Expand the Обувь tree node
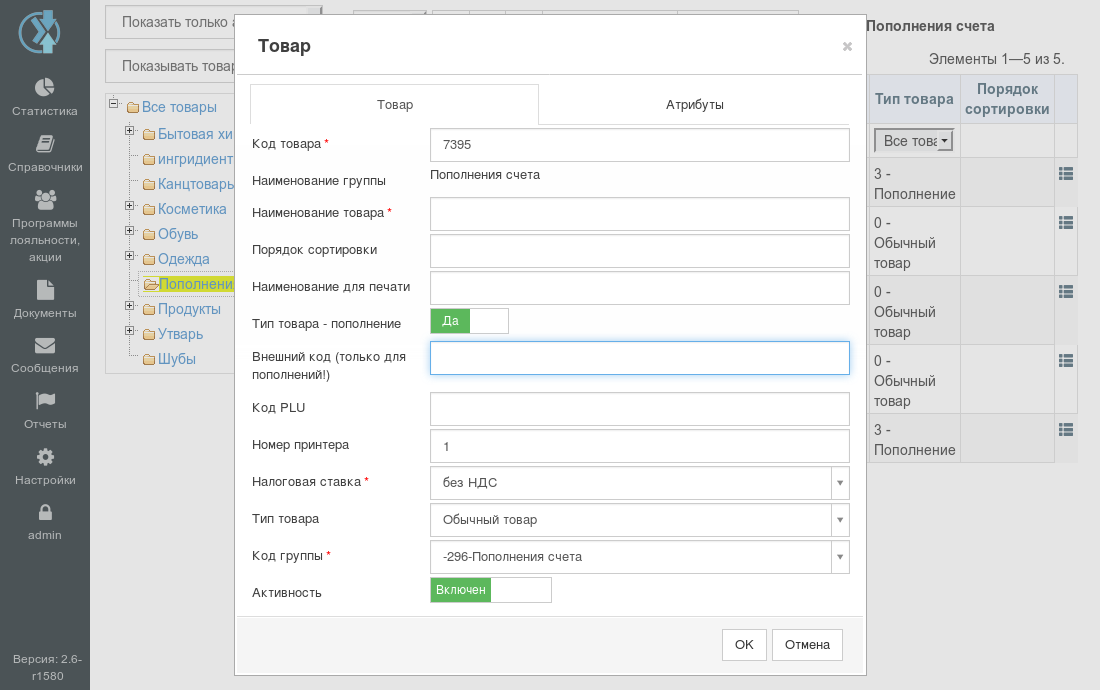 click(x=130, y=231)
